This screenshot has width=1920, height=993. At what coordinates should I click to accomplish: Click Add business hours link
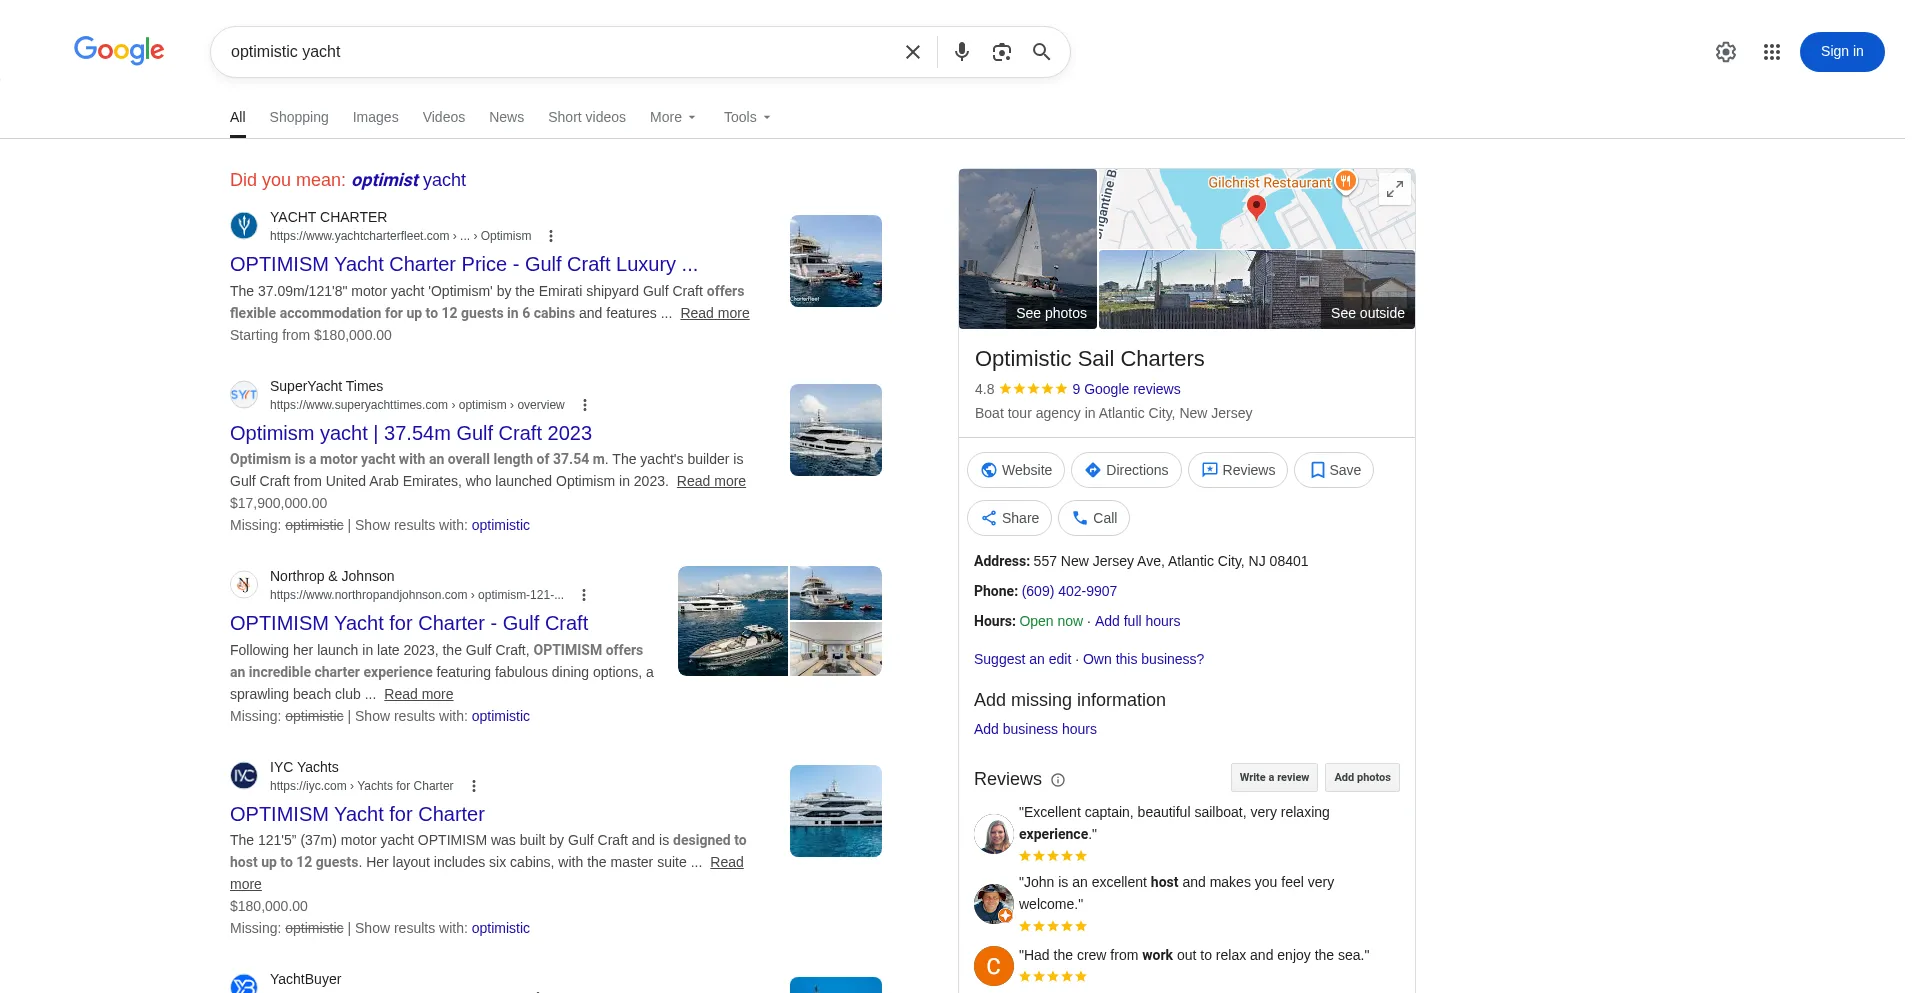click(x=1035, y=729)
